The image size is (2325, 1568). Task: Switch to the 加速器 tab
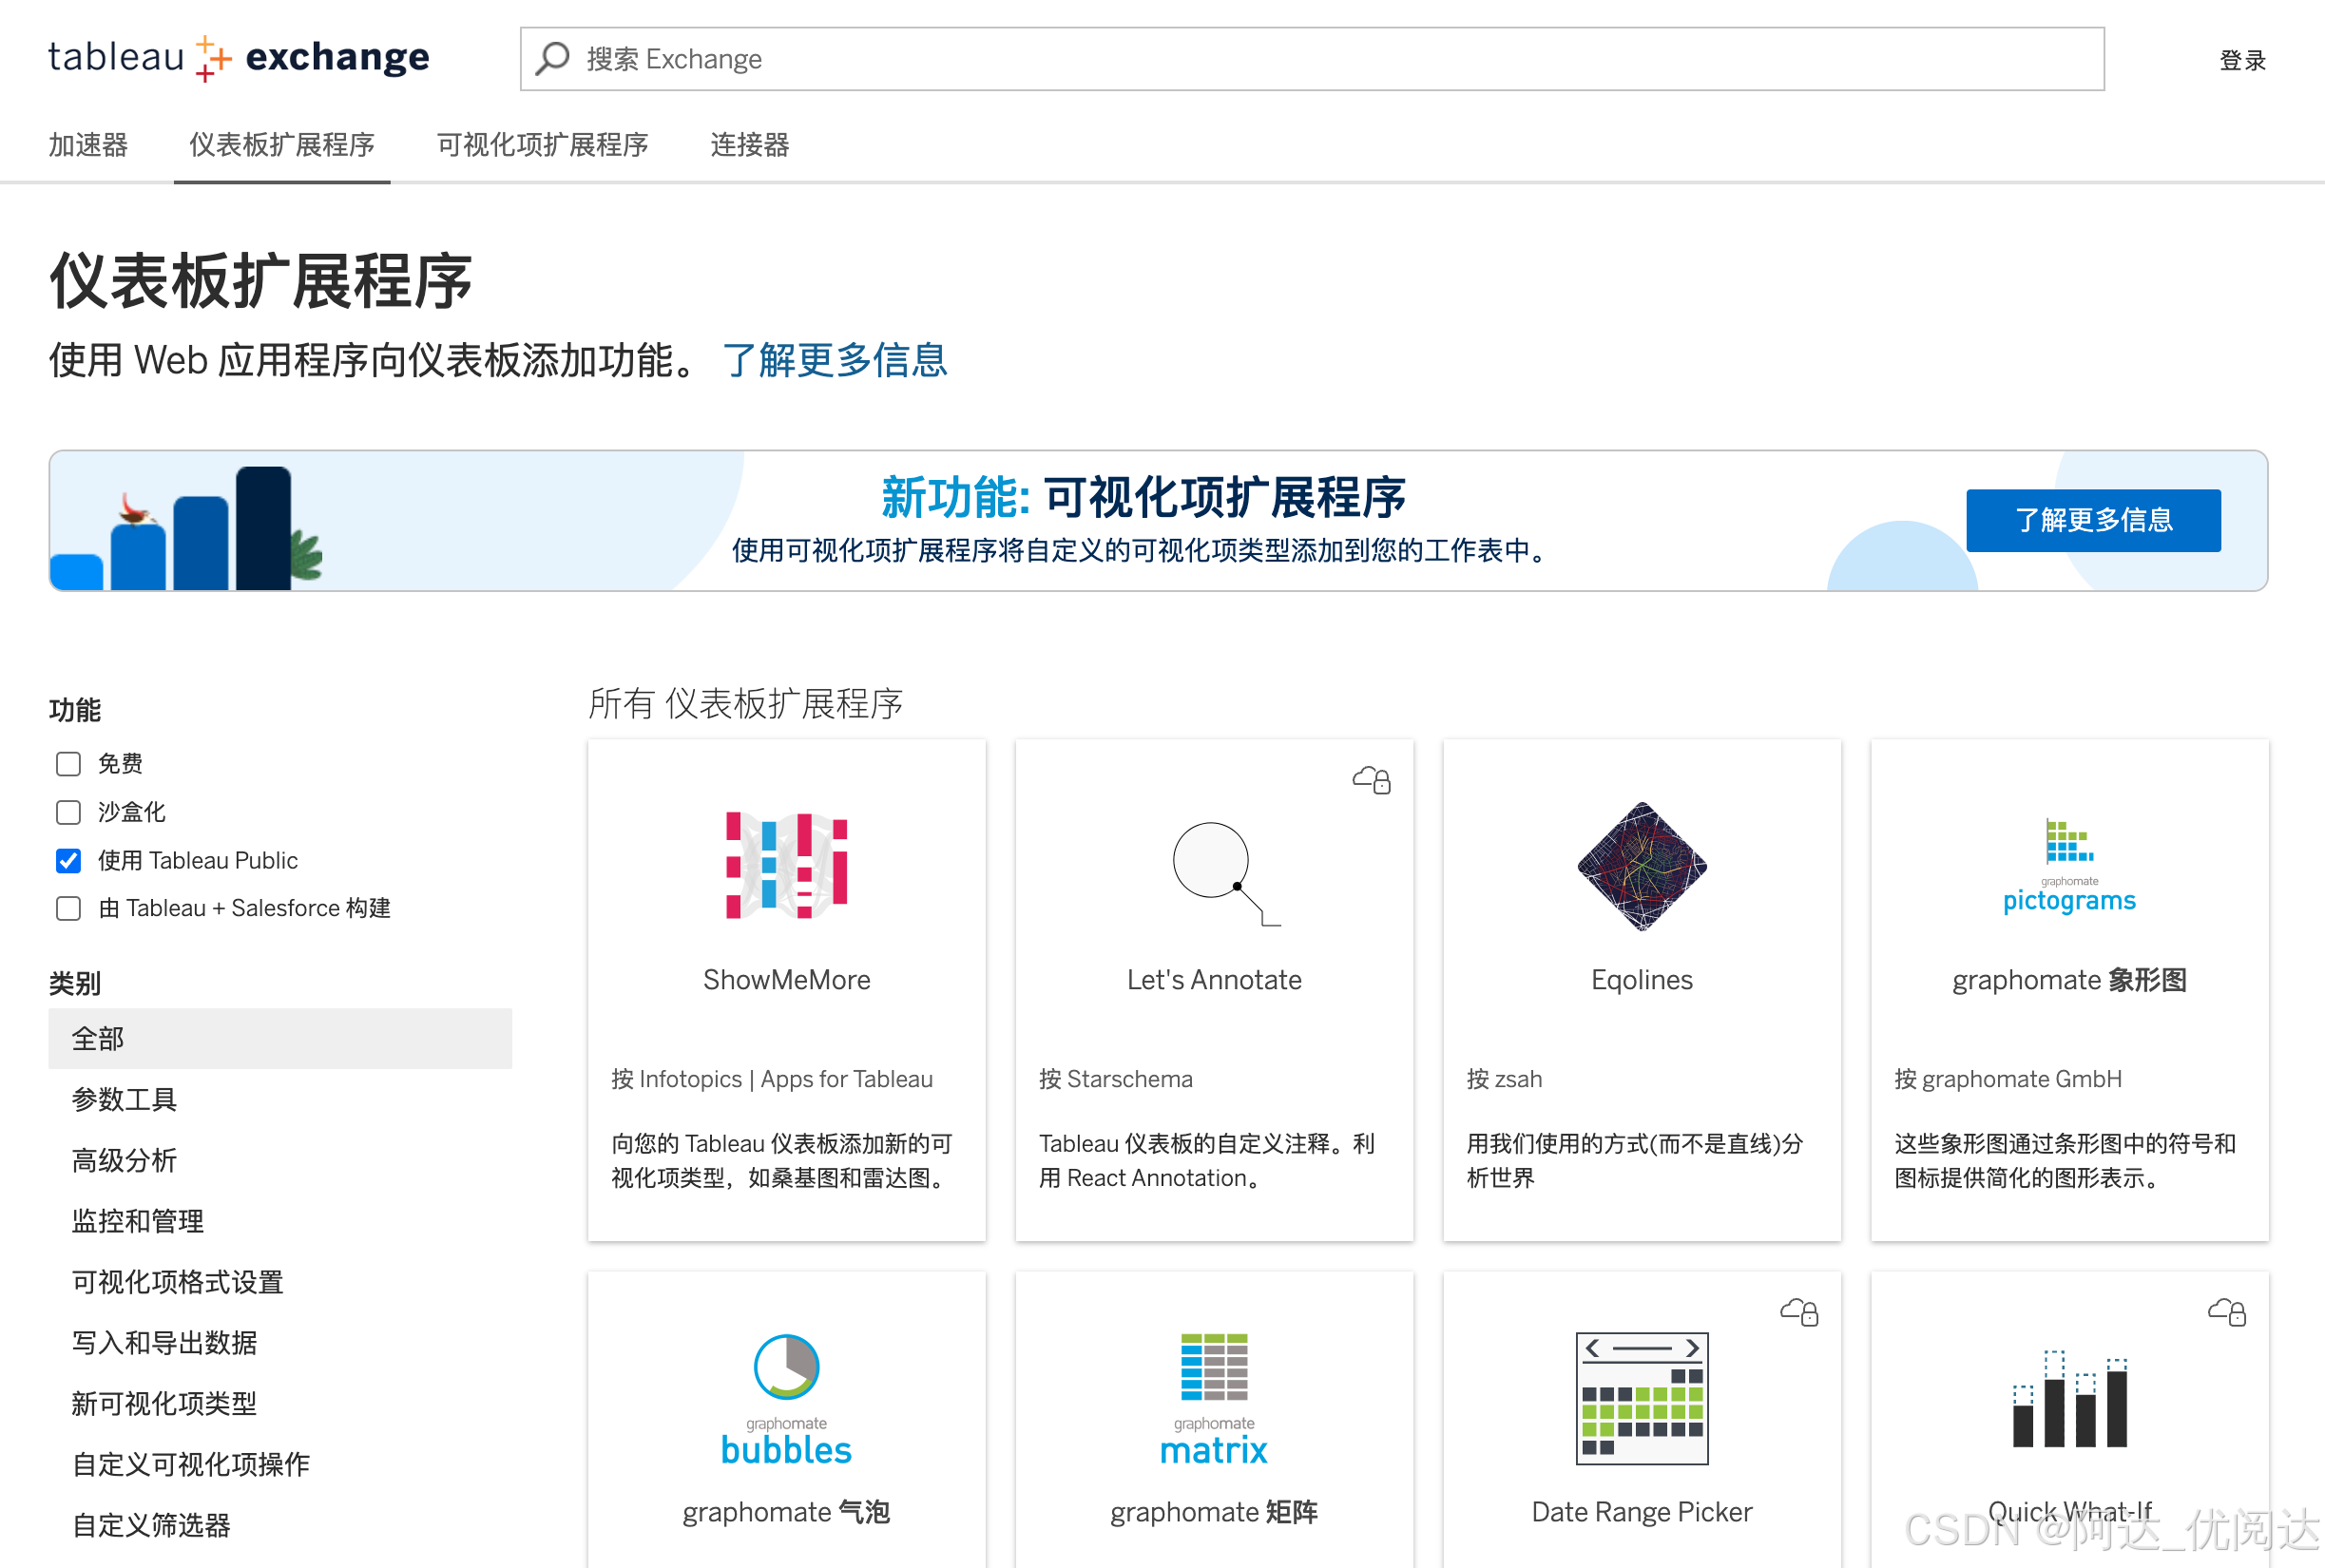click(x=88, y=145)
